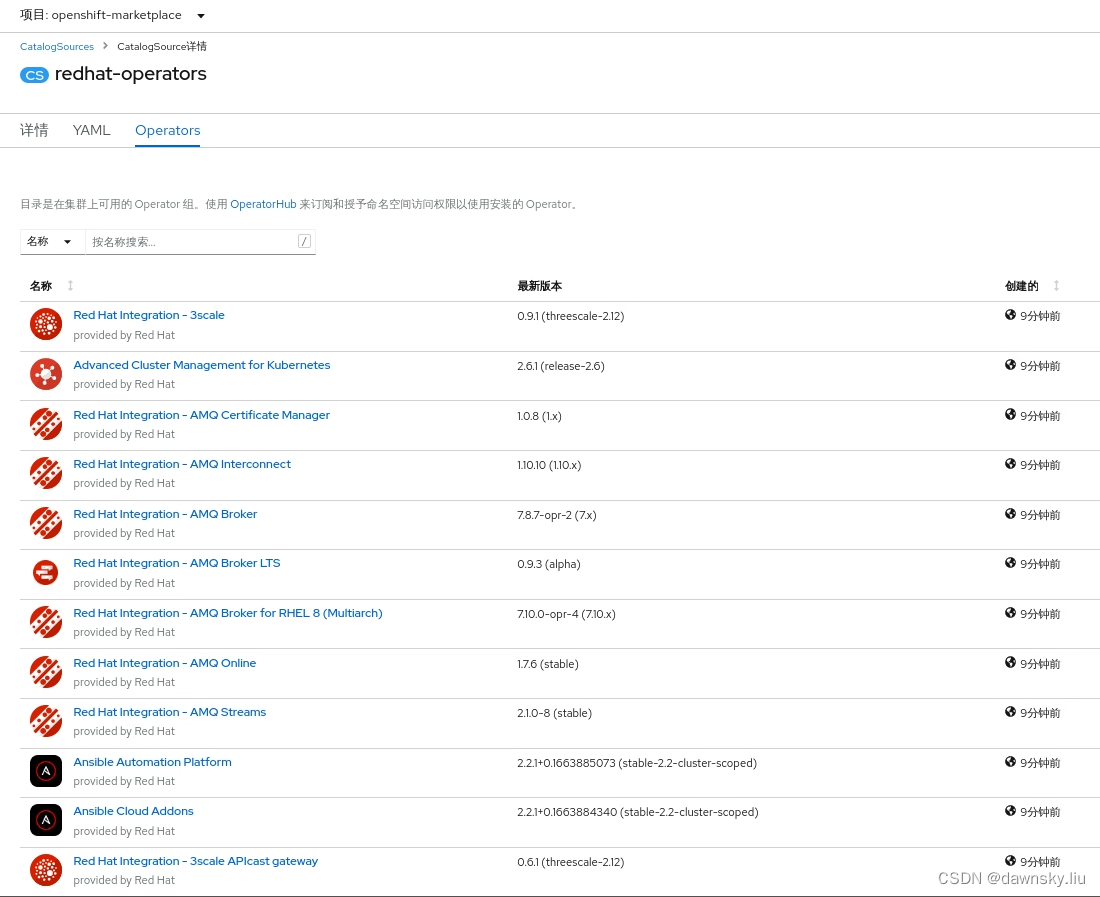Click version 7.10.0-opr-4 (7.10.x)
Viewport: 1100px width, 897px height.
point(566,614)
